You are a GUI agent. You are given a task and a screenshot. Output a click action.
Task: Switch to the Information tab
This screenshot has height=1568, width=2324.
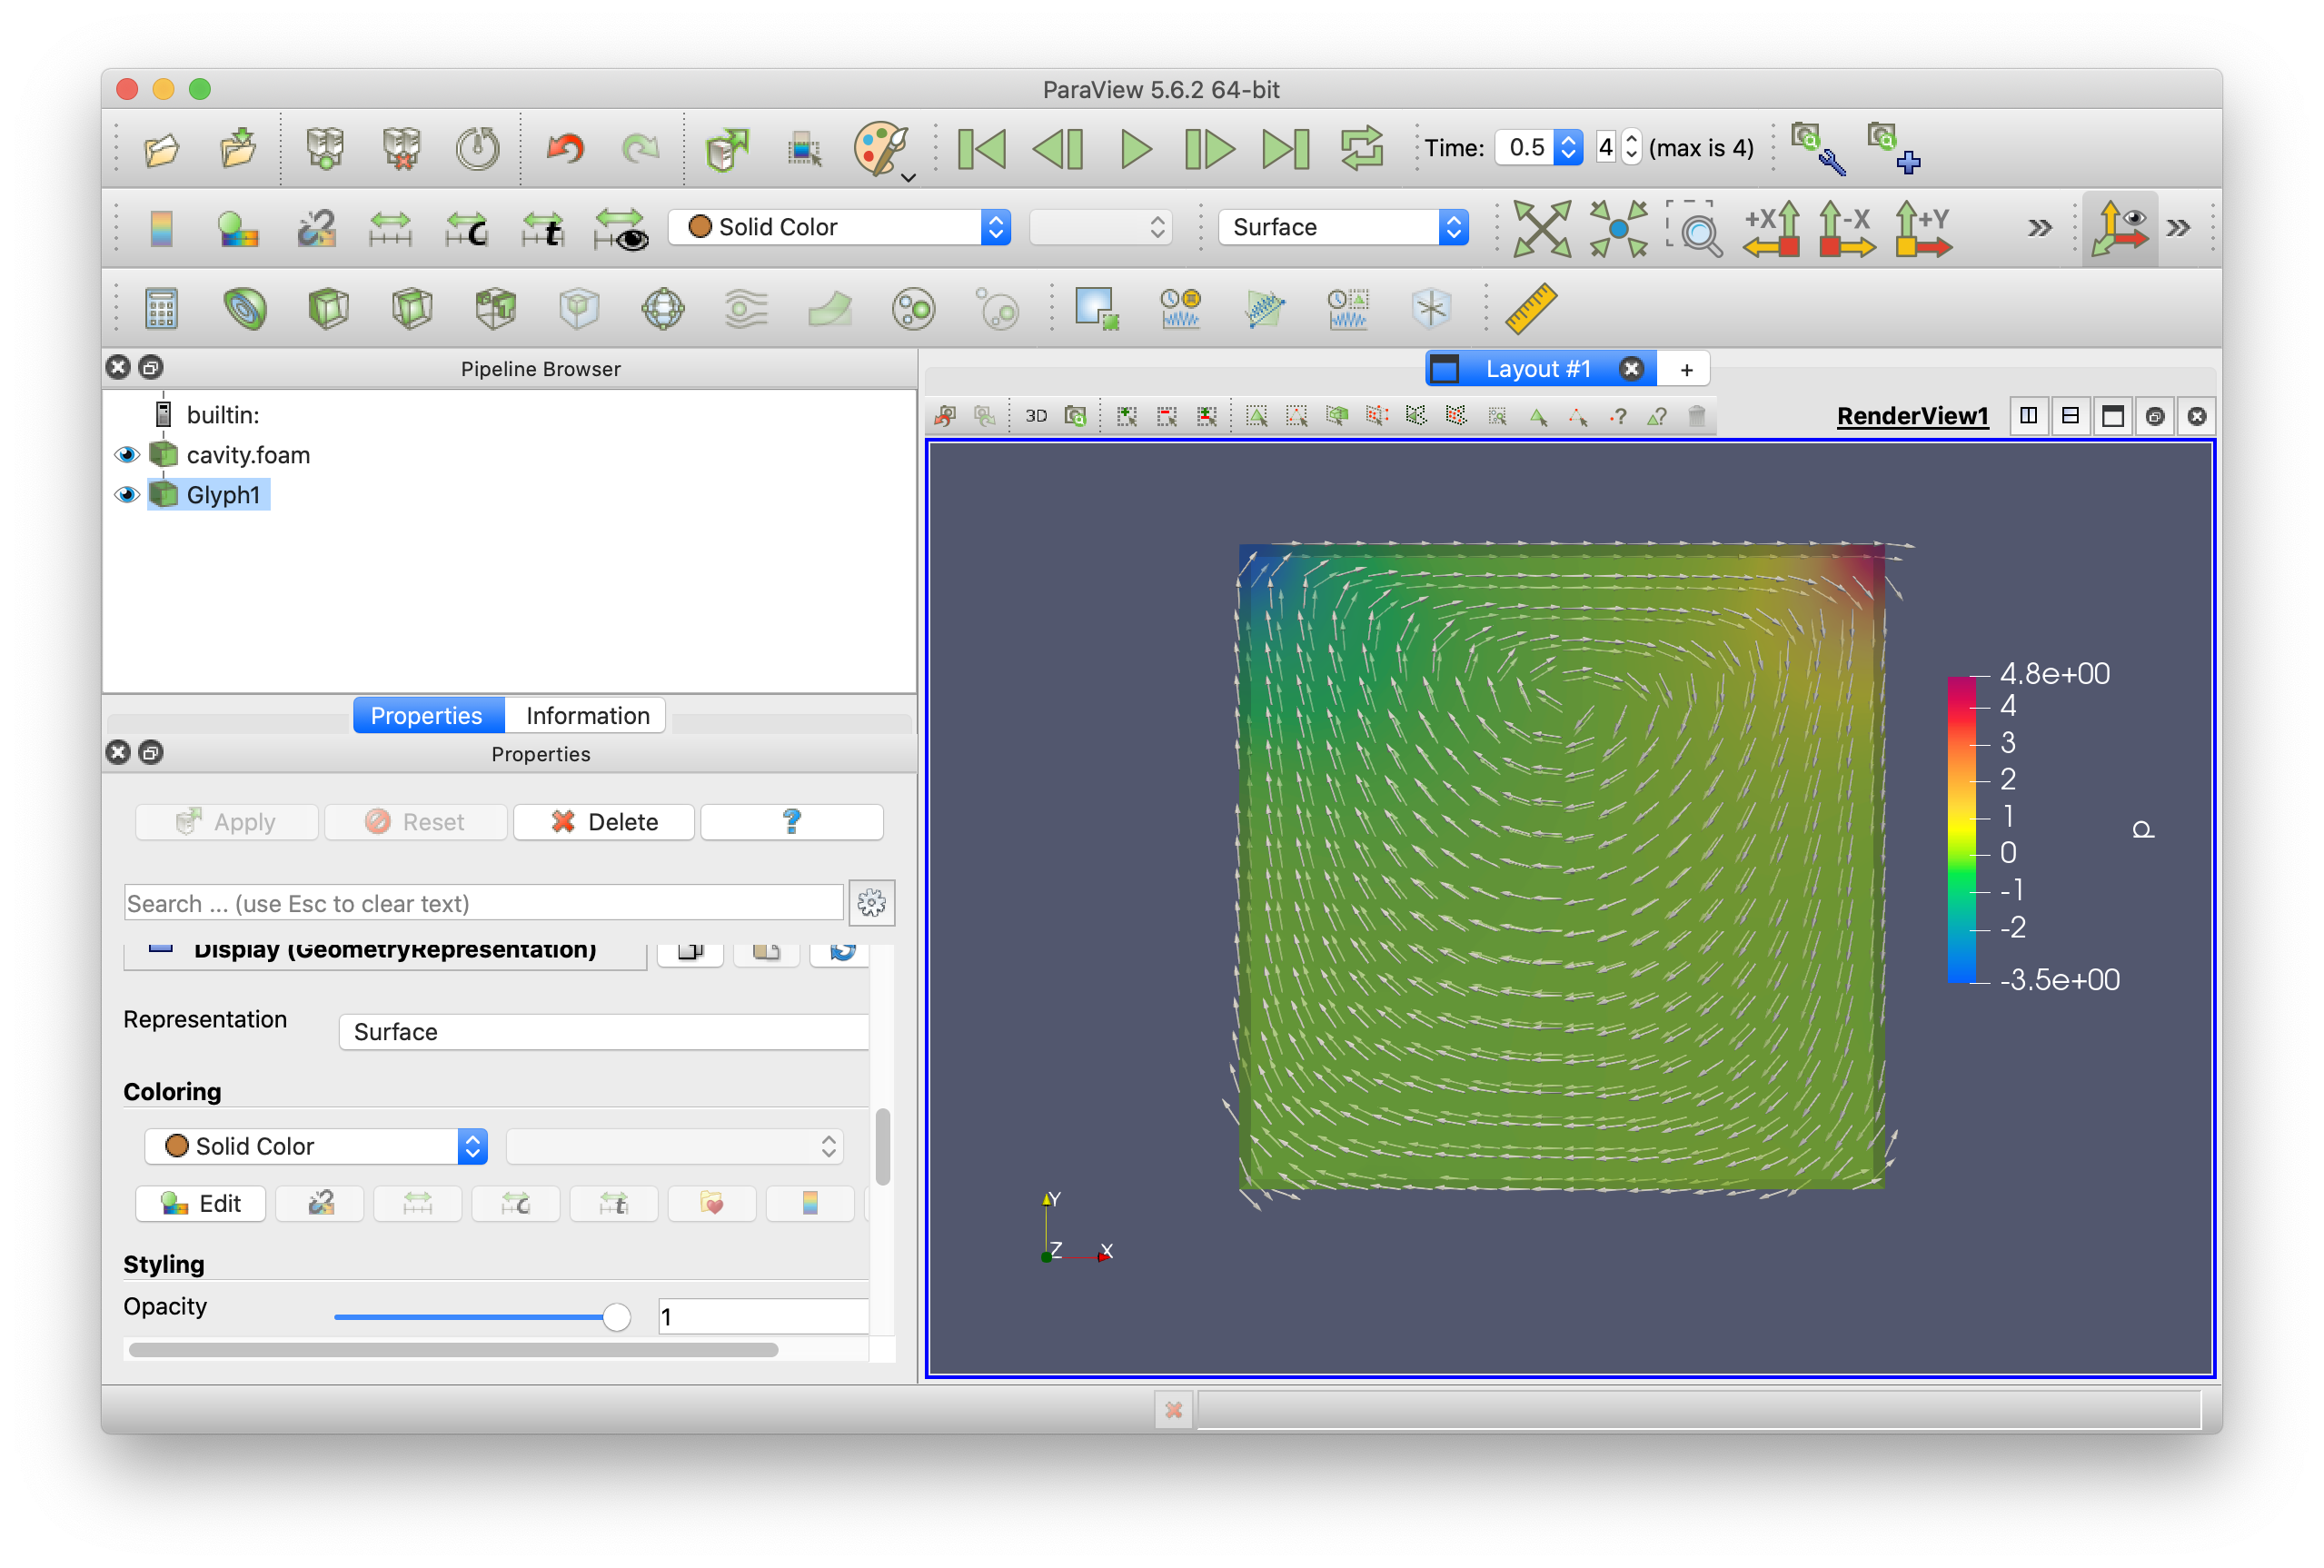point(587,715)
